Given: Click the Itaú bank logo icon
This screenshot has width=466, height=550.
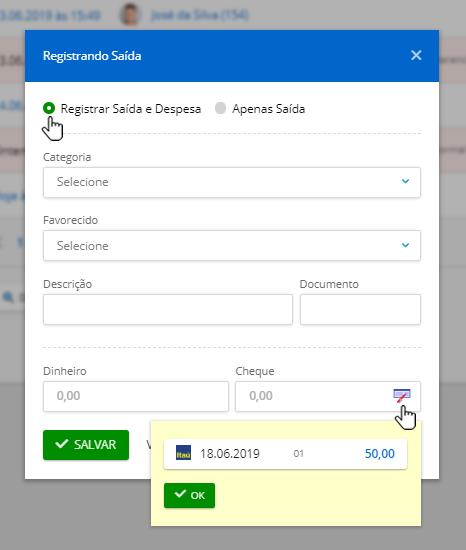Looking at the screenshot, I should (183, 453).
